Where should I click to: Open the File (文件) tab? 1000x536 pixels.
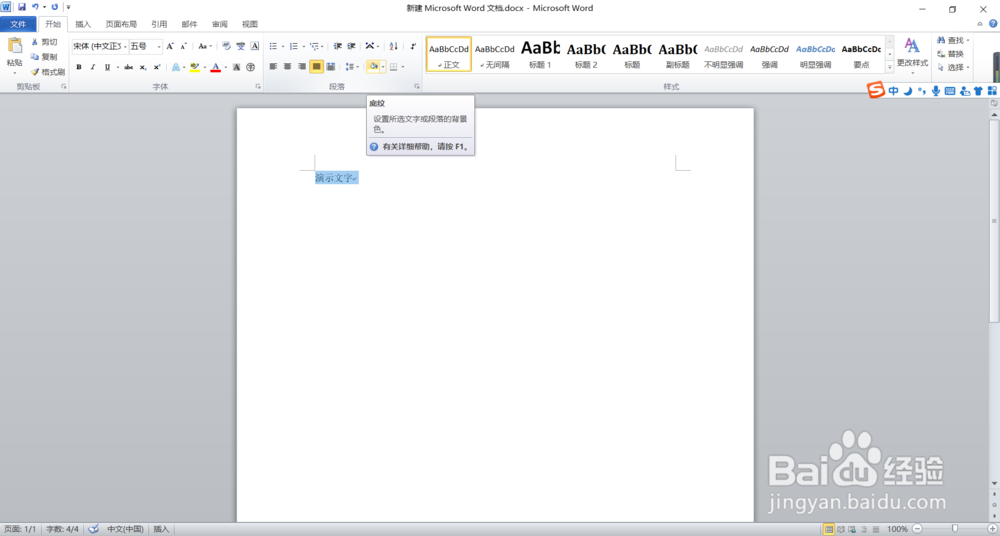tap(18, 24)
